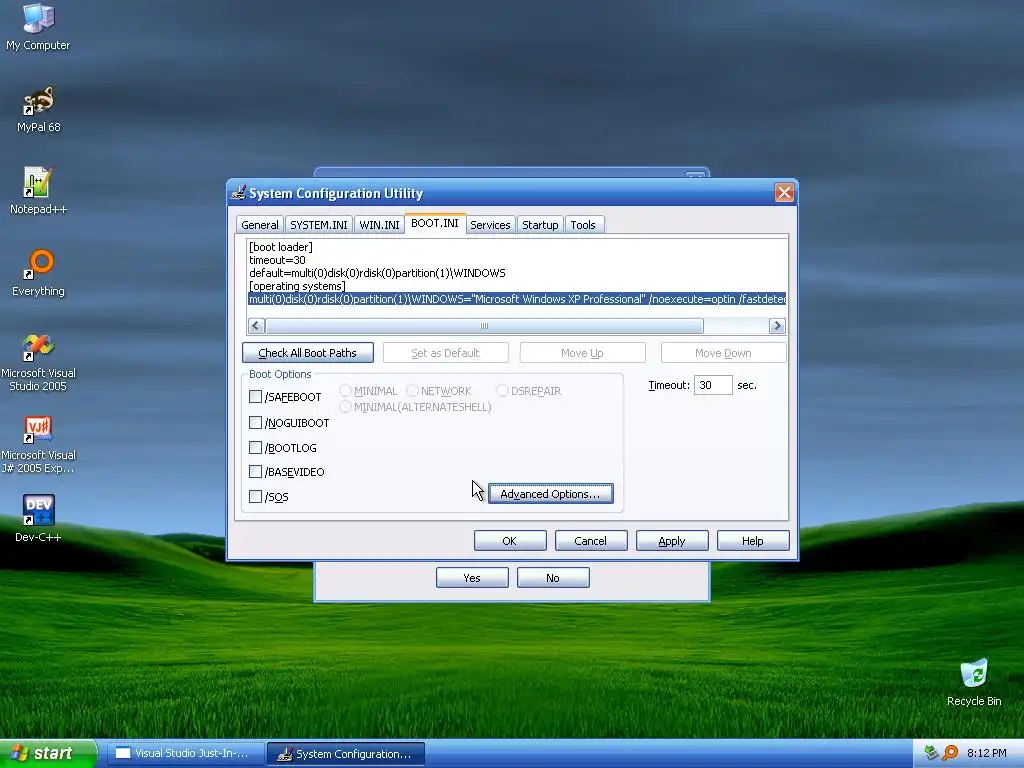Select the default=multi(0)disk(0) line
The height and width of the screenshot is (768, 1024).
pos(377,273)
